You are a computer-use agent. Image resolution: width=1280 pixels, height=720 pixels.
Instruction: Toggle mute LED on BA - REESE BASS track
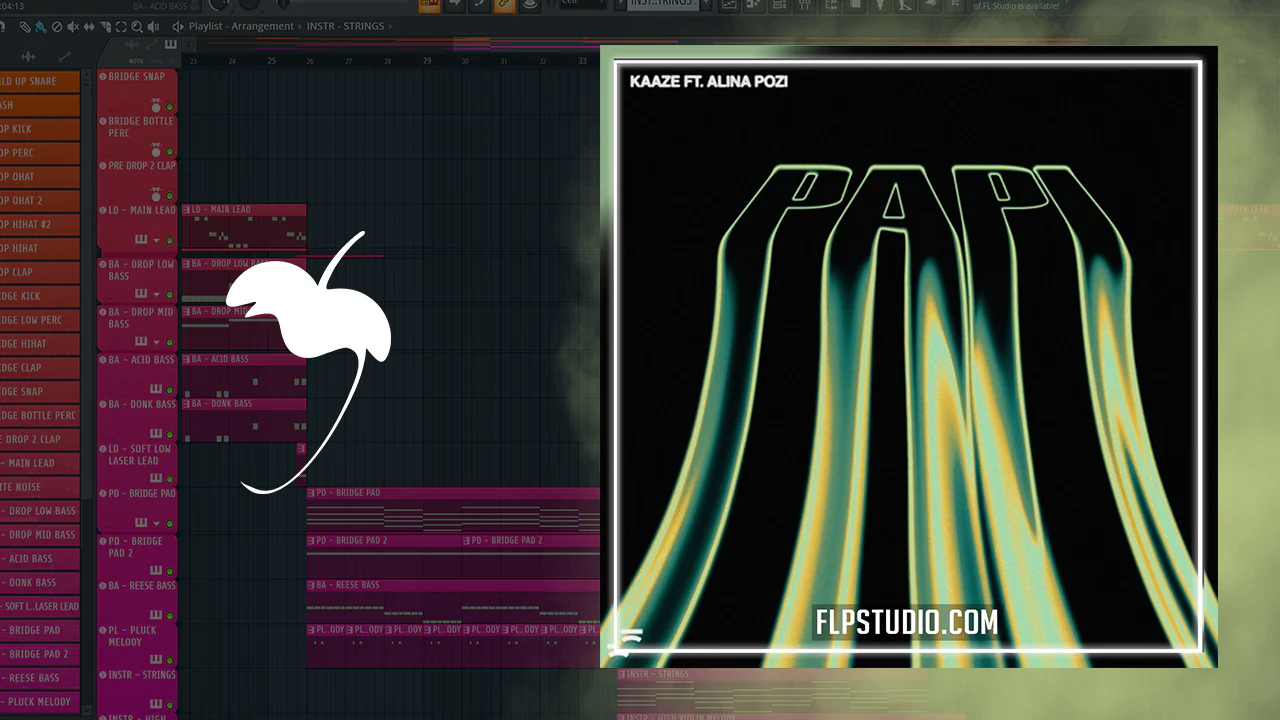click(x=170, y=615)
